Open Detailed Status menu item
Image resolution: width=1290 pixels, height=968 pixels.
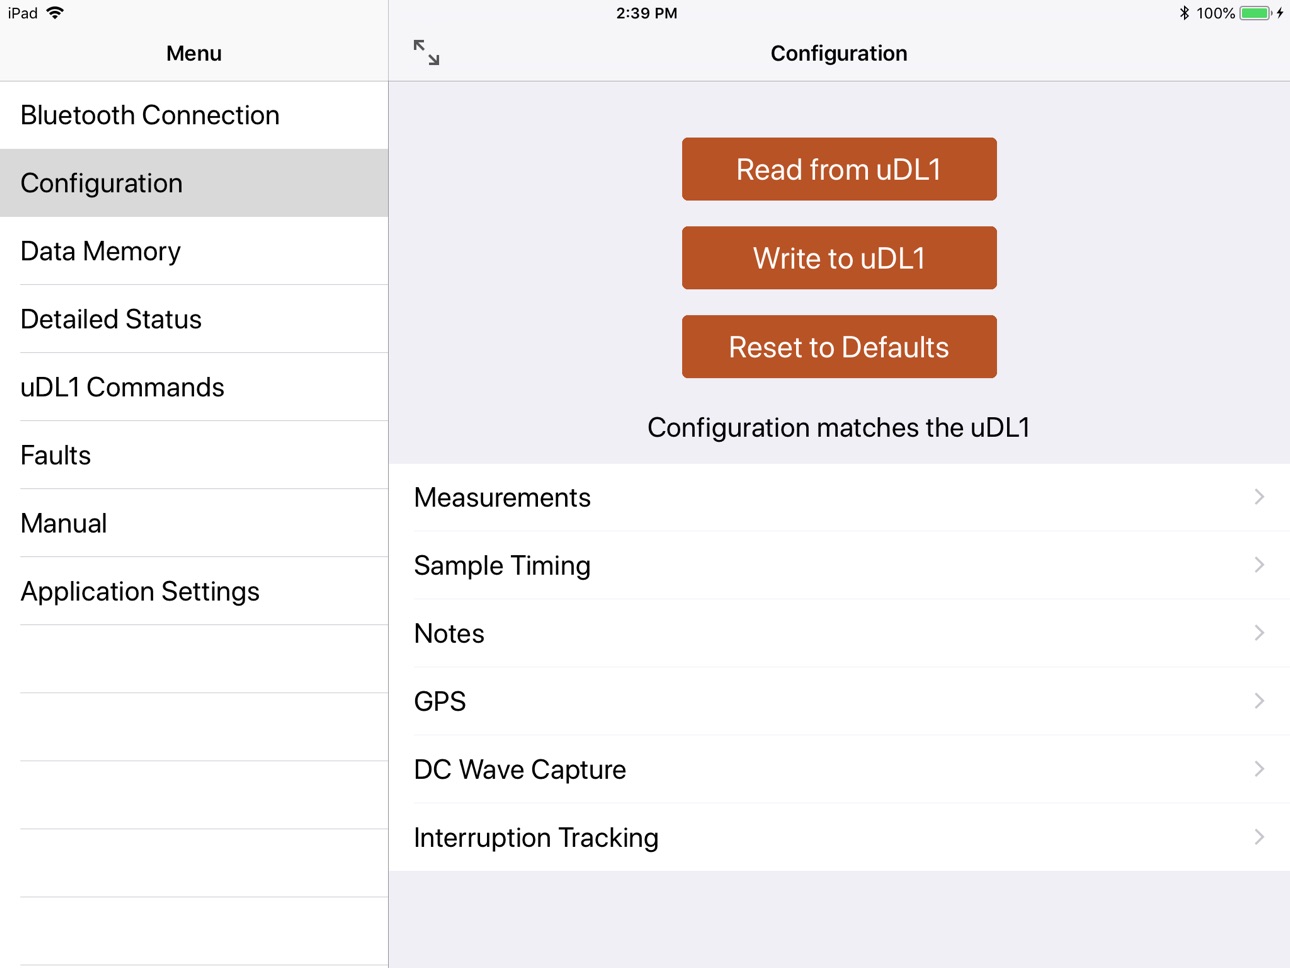coord(194,319)
